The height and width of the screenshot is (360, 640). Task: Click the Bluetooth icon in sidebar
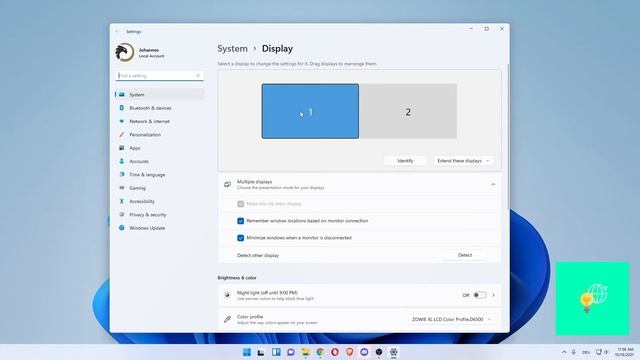pyautogui.click(x=122, y=108)
